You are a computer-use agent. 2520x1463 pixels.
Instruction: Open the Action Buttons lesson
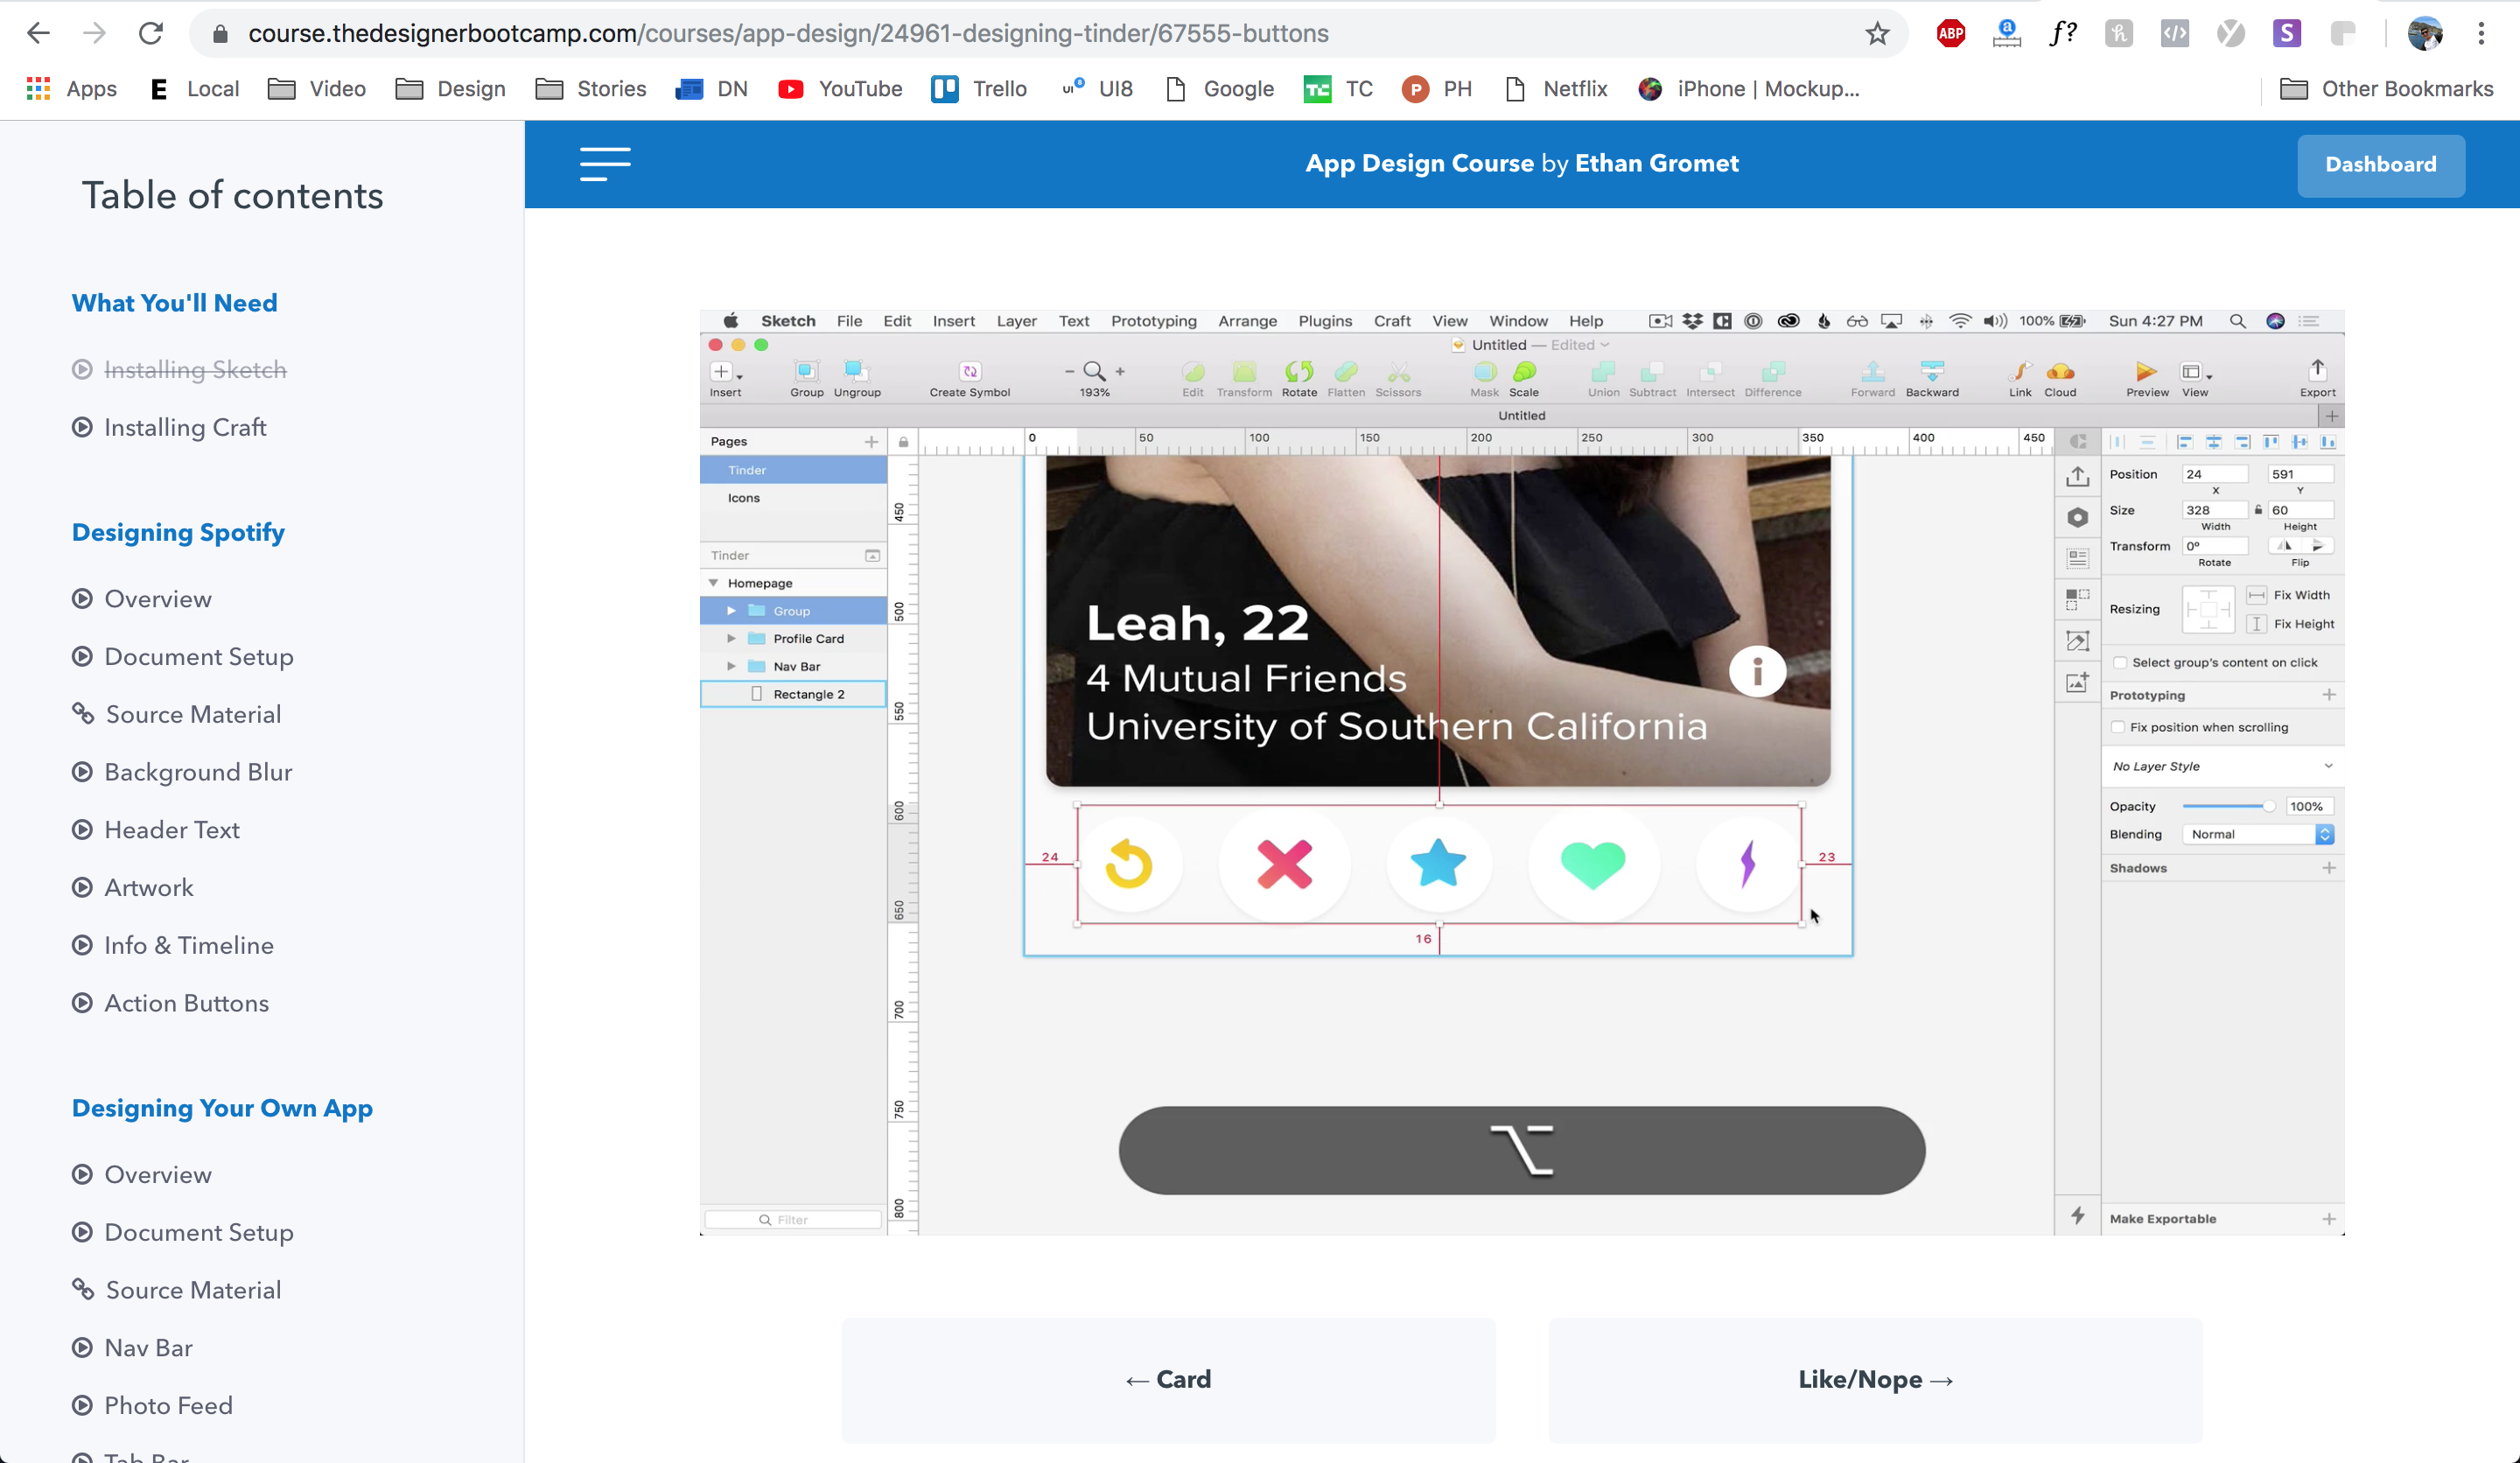pyautogui.click(x=186, y=1004)
